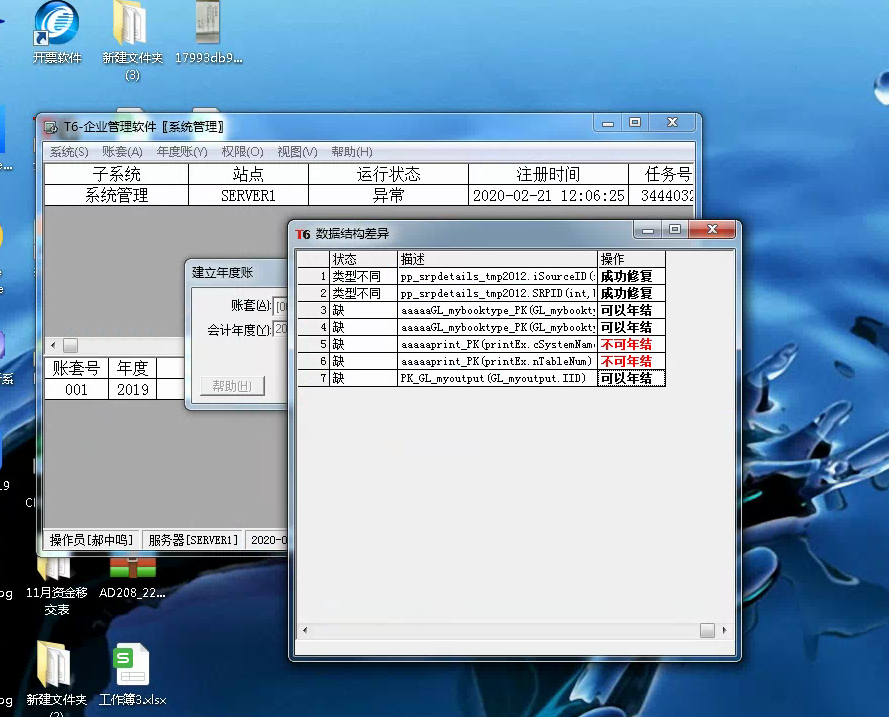
Task: Click the 会计年度(Y) input field
Action: (x=280, y=329)
